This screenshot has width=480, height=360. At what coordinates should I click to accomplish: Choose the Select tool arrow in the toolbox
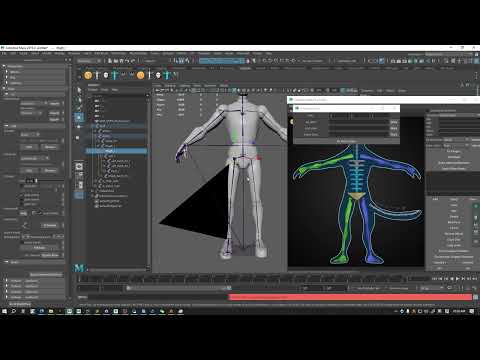tap(79, 90)
